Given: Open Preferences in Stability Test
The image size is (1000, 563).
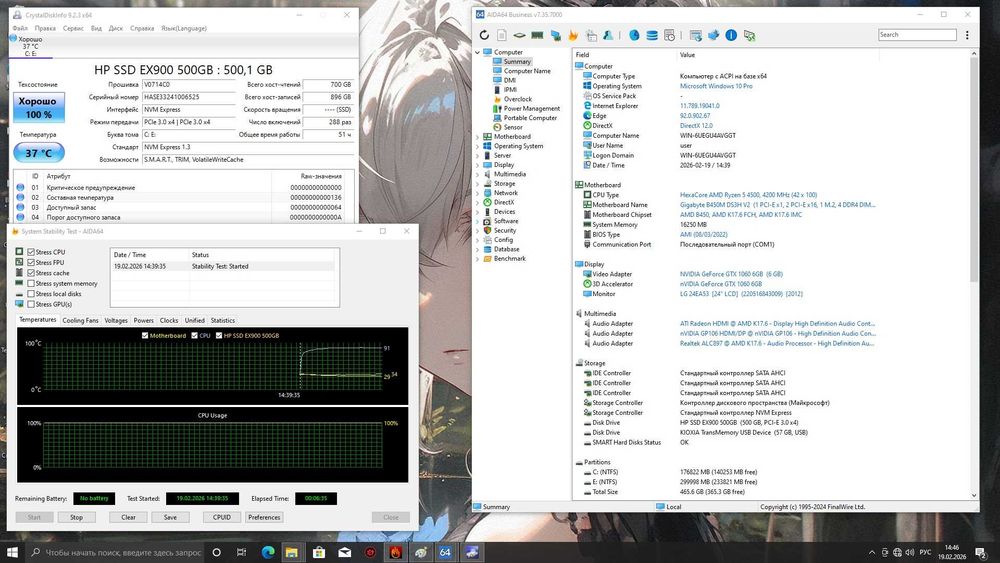Looking at the screenshot, I should point(264,517).
